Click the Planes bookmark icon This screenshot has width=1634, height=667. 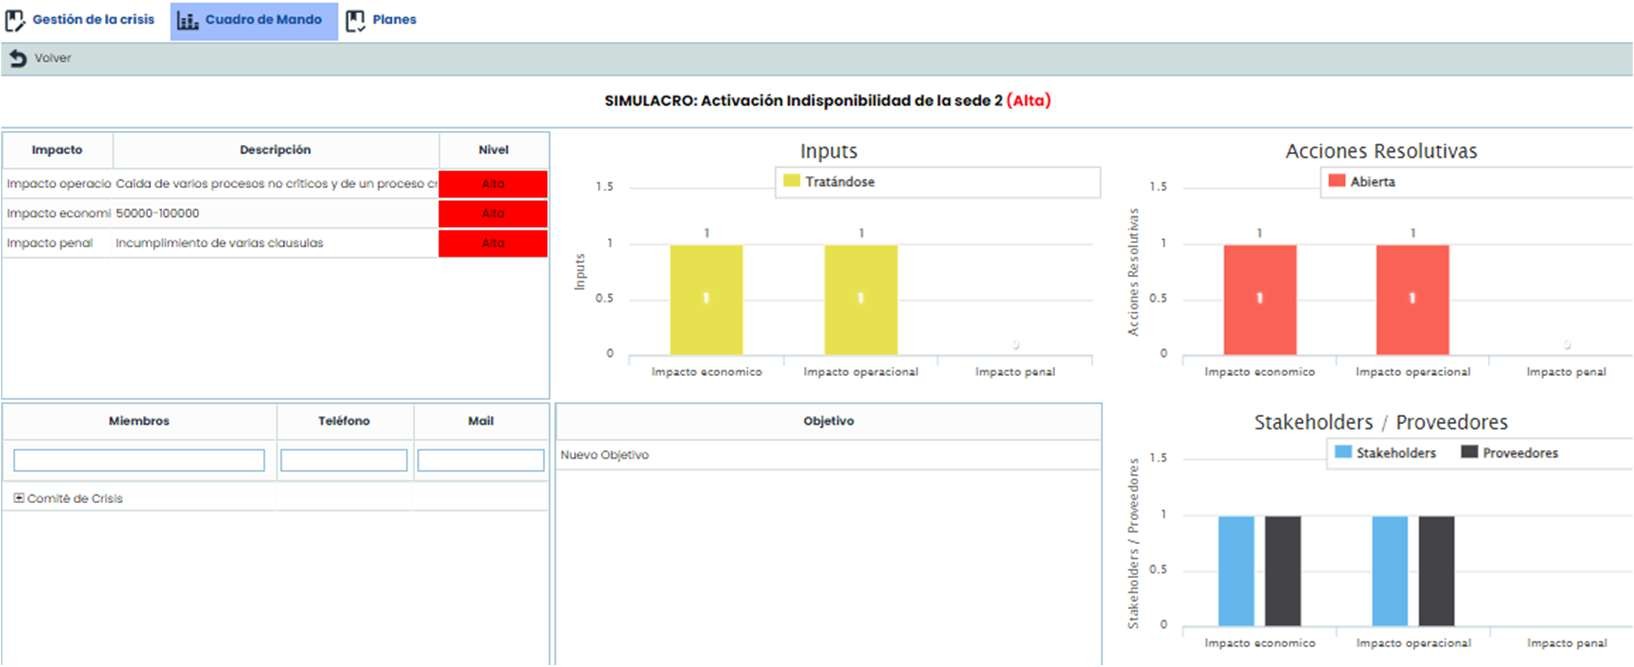point(355,20)
